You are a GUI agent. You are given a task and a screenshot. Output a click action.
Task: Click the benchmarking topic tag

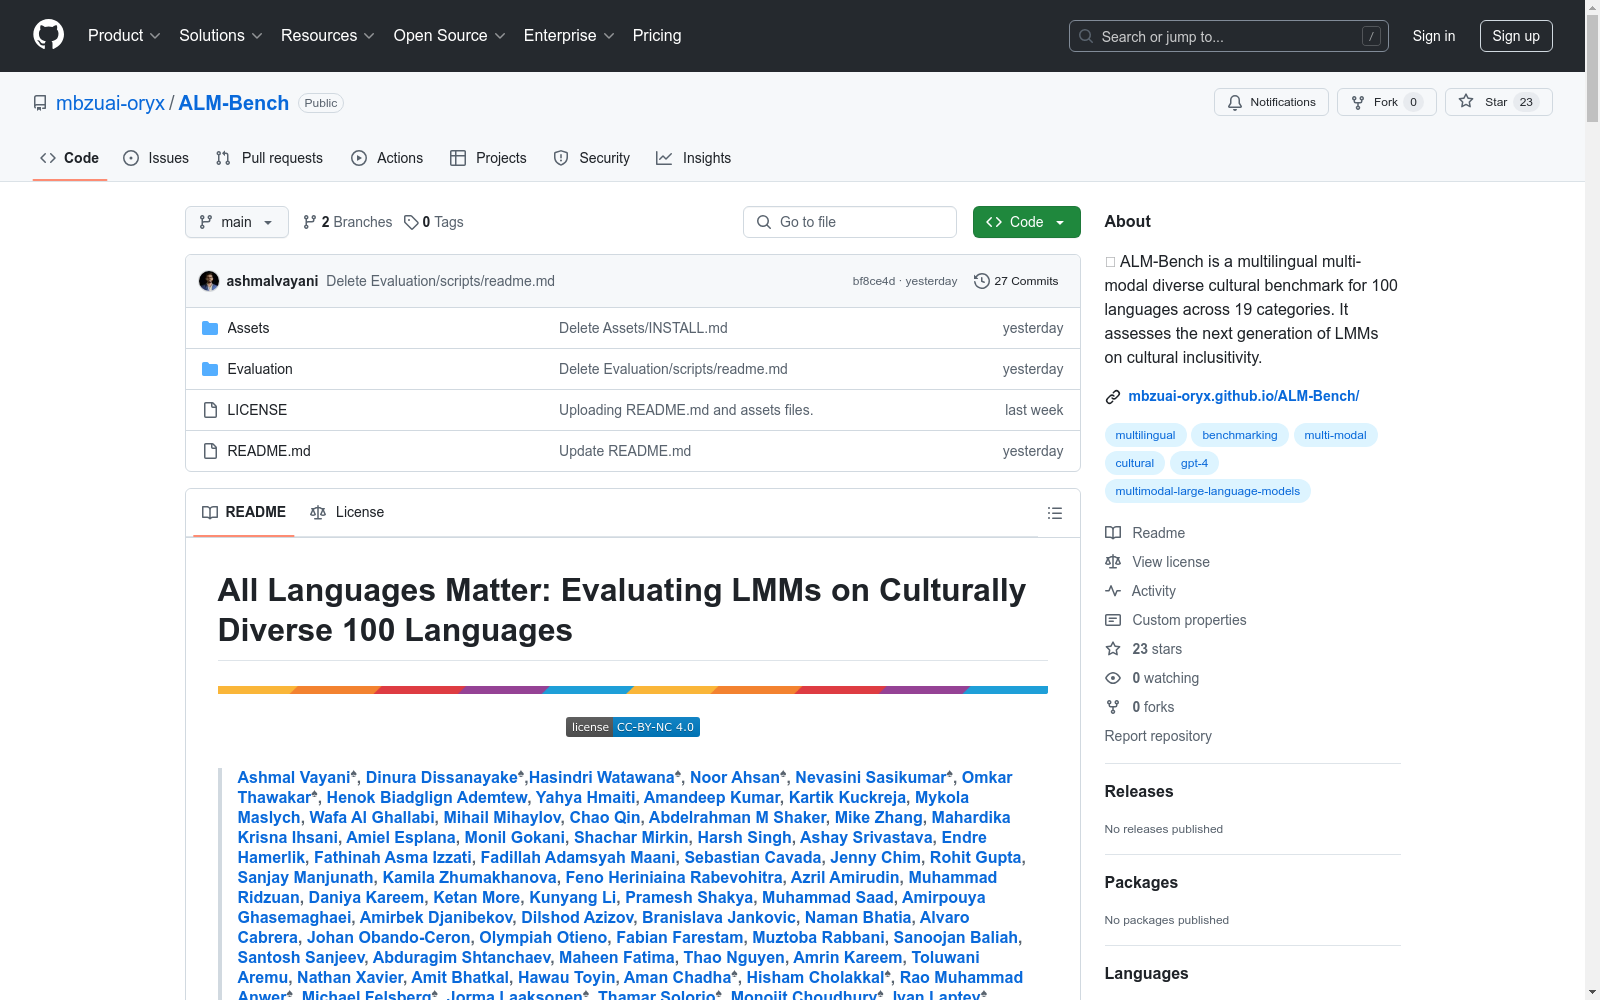click(1240, 435)
